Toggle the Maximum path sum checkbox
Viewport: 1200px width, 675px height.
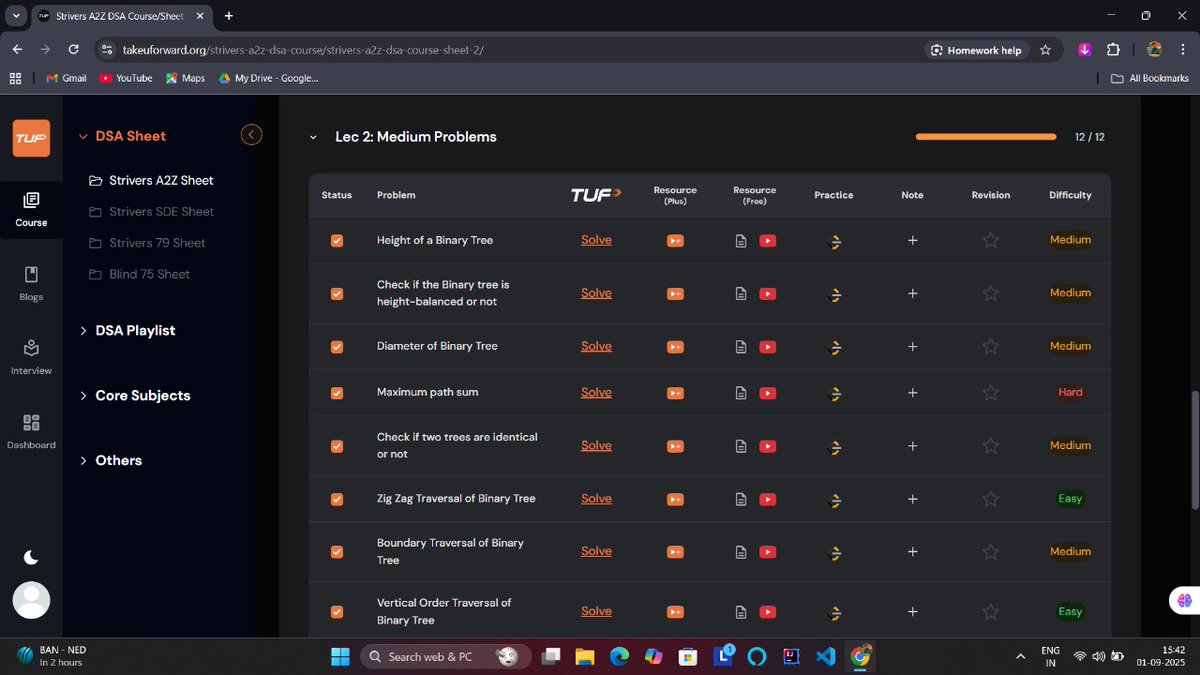(x=337, y=393)
